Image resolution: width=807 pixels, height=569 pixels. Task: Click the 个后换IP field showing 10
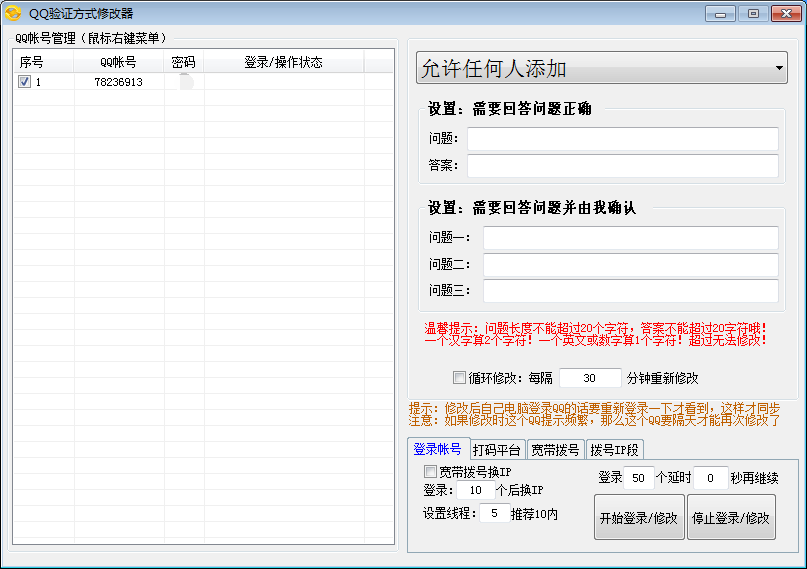(x=476, y=490)
